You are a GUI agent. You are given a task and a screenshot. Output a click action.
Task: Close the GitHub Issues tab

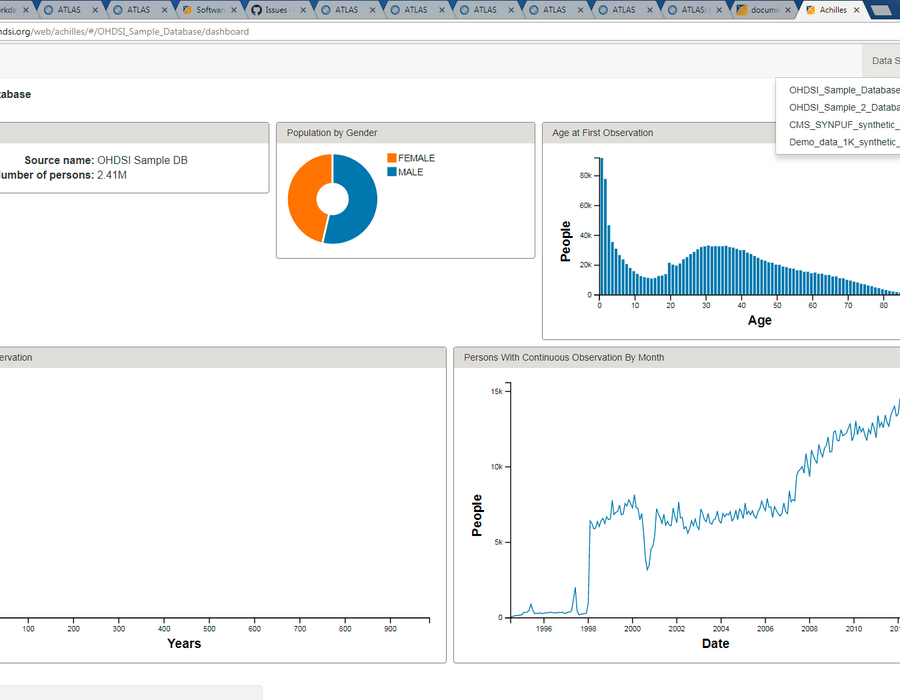303,10
